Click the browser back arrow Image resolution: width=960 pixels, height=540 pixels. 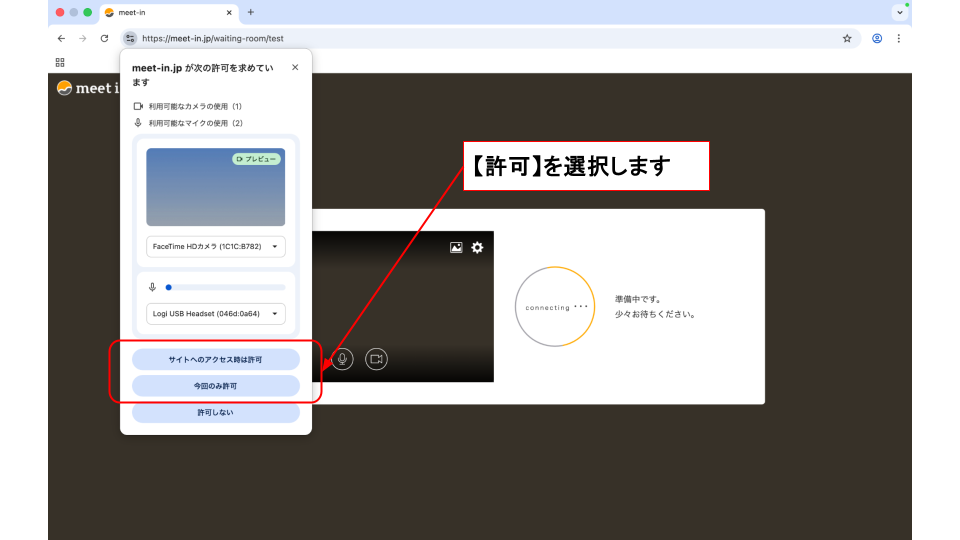61,38
